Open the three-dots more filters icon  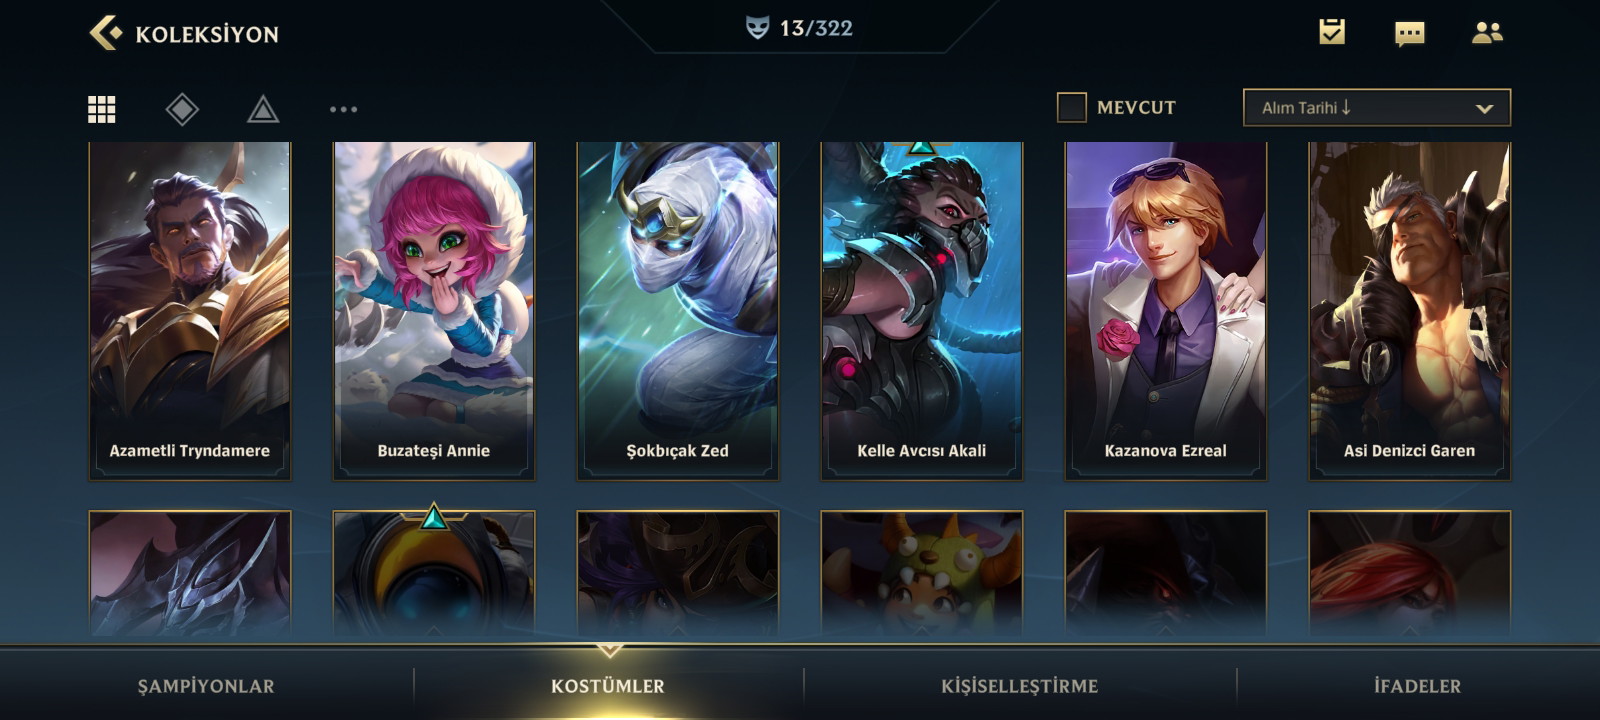point(343,109)
